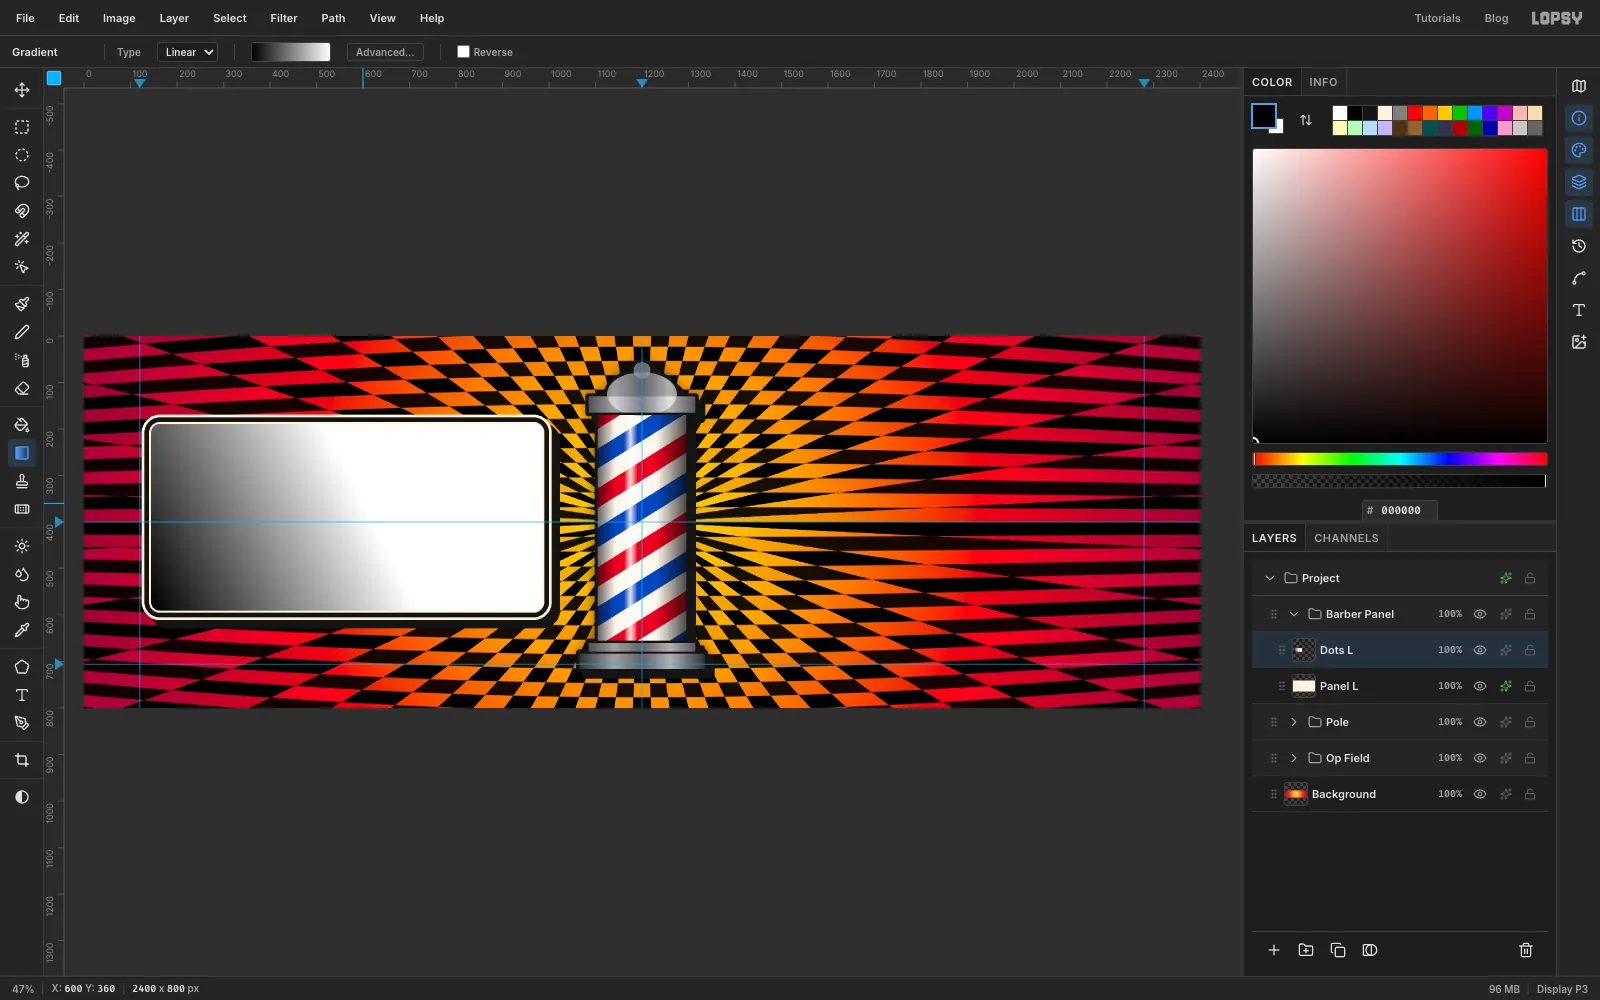Screen dimensions: 1600x1000
Task: Open the Filter menu
Action: pyautogui.click(x=284, y=18)
